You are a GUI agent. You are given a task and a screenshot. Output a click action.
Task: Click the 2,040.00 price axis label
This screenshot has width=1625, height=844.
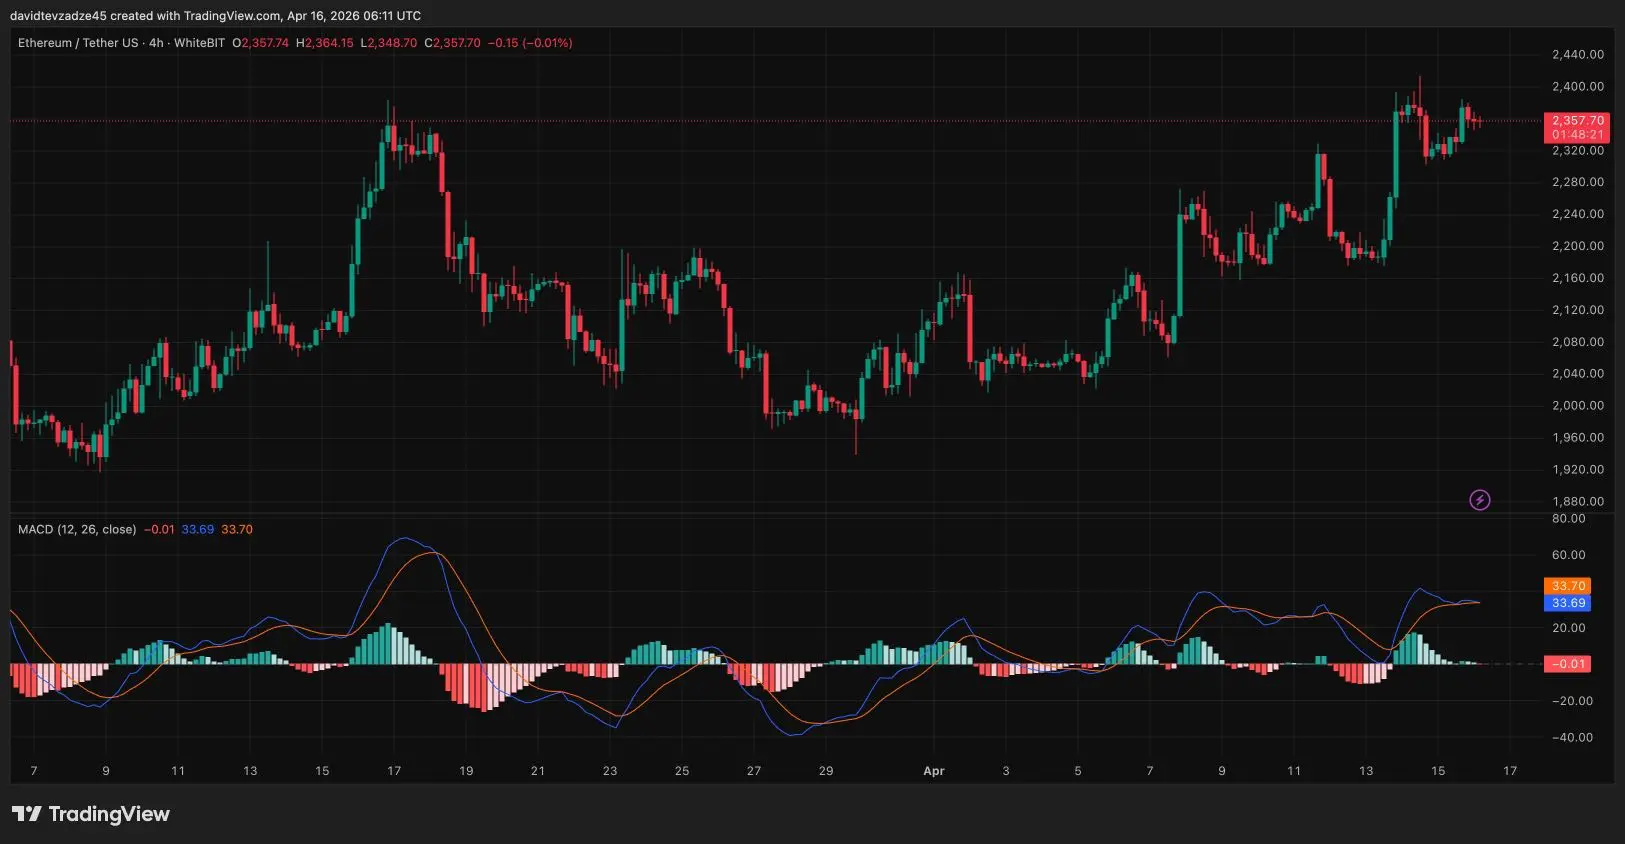1578,373
